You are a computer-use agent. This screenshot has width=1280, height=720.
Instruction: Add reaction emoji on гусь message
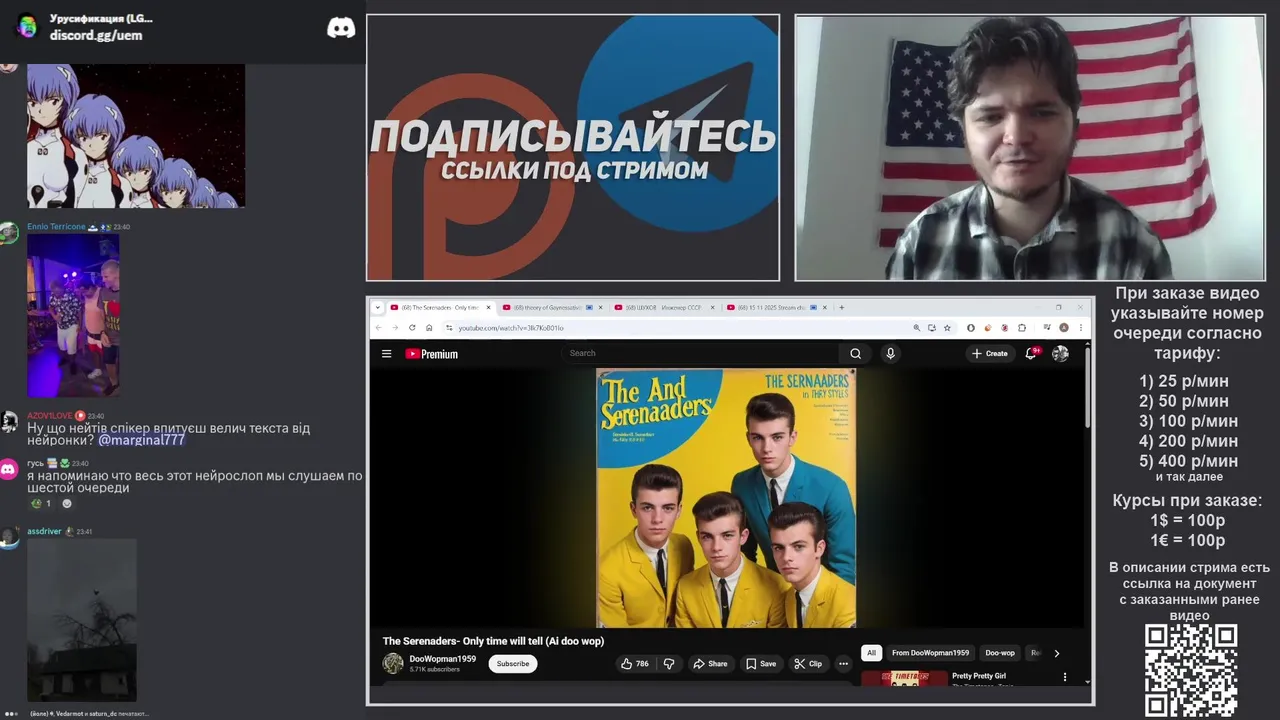pyautogui.click(x=67, y=503)
